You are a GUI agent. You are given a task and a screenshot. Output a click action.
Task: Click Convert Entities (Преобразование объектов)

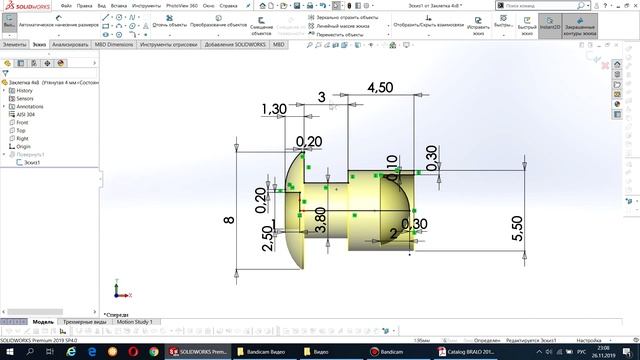(x=218, y=21)
